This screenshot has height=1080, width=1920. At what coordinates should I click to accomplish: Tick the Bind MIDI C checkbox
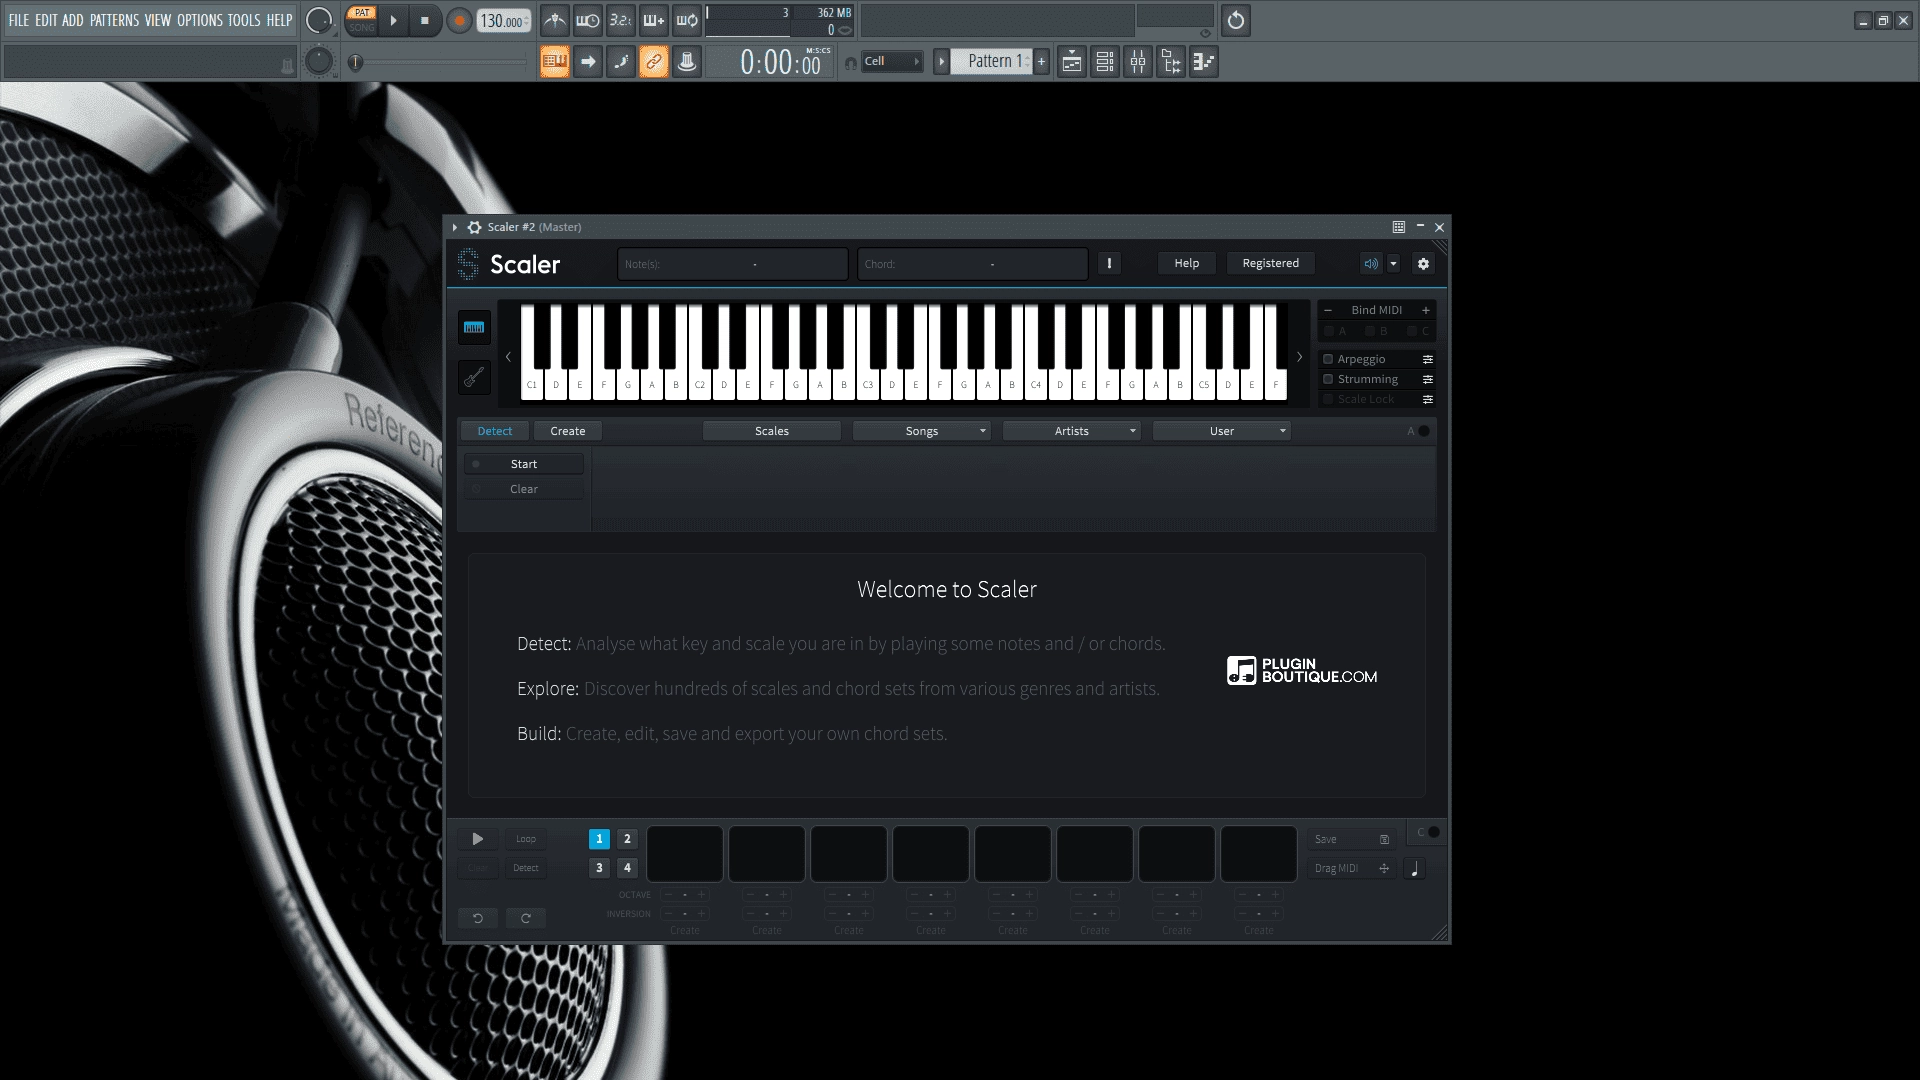pos(1412,331)
